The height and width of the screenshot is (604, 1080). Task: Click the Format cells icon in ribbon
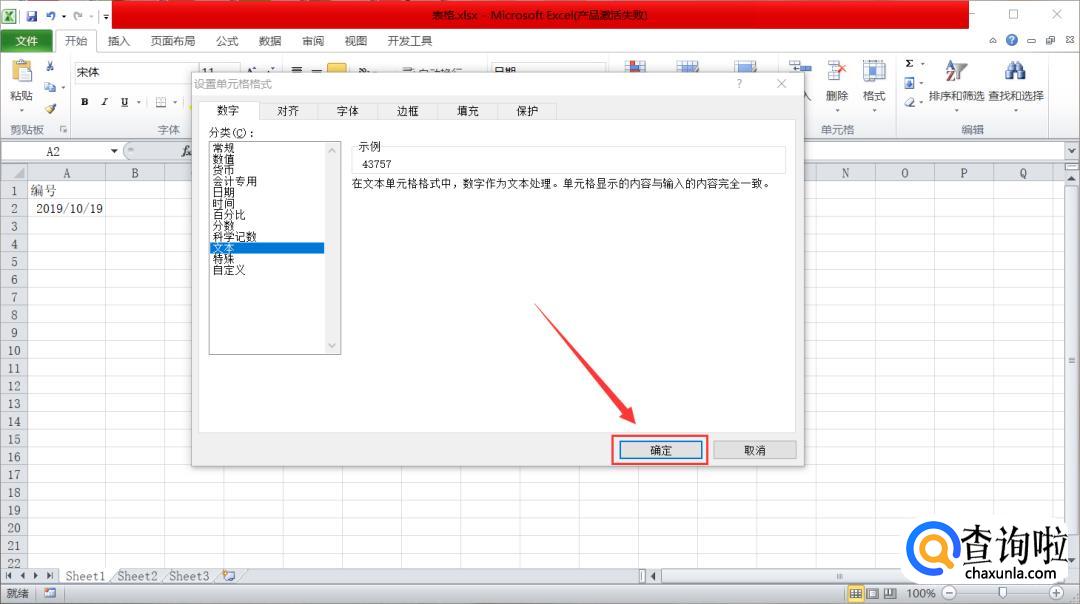click(x=874, y=72)
